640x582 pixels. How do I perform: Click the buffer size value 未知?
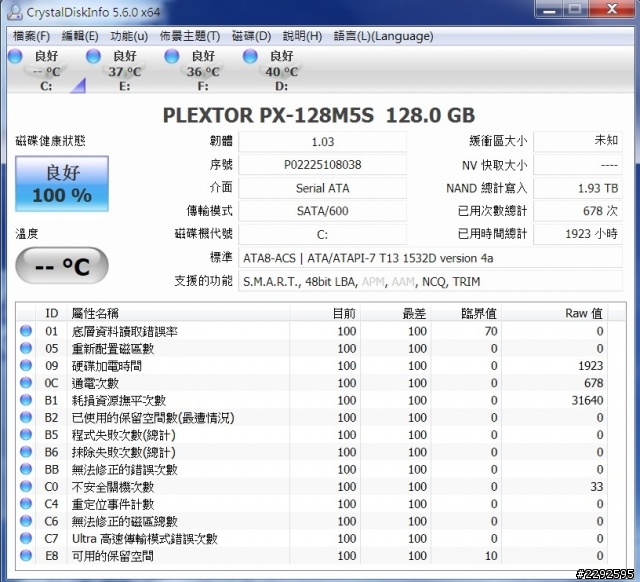point(578,141)
